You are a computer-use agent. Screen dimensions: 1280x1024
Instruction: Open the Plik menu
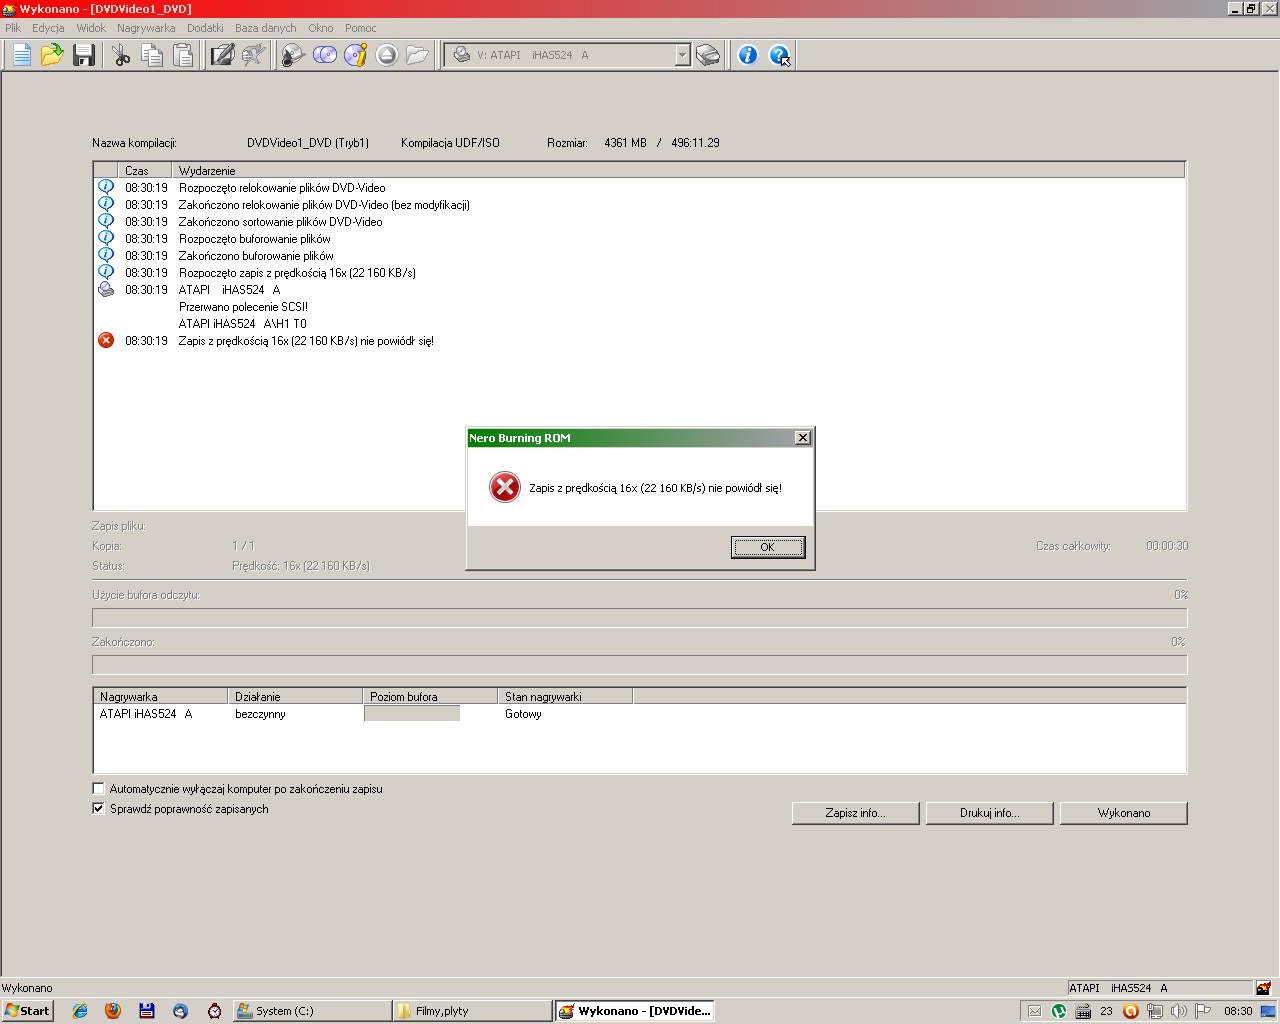point(13,28)
